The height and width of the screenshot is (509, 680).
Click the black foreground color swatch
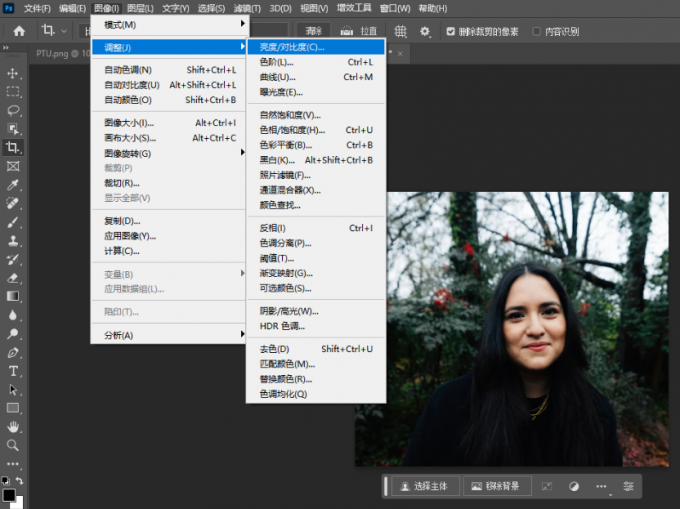pos(9,495)
